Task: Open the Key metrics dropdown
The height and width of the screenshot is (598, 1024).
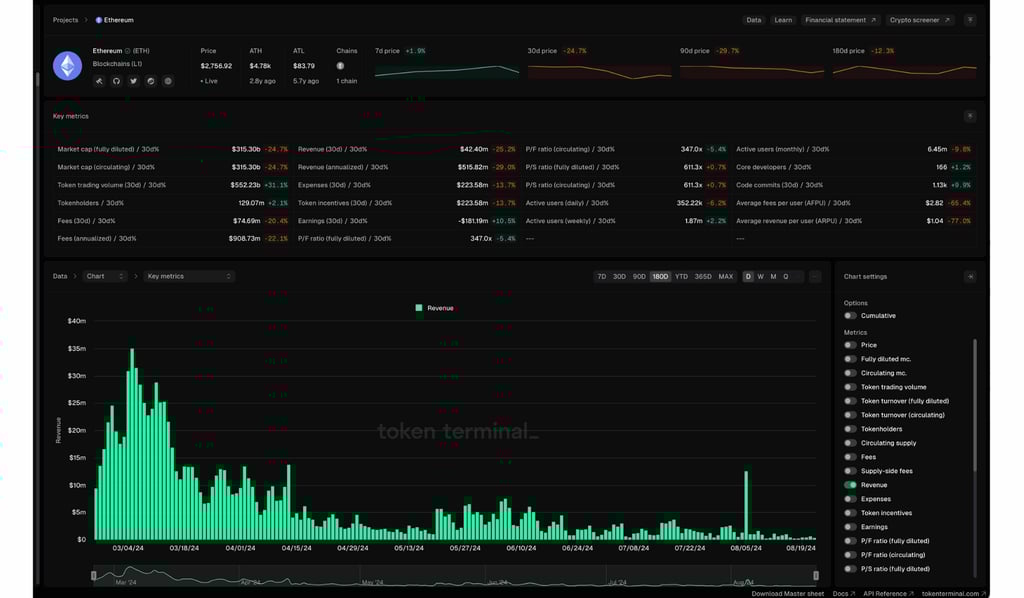Action: pyautogui.click(x=189, y=277)
